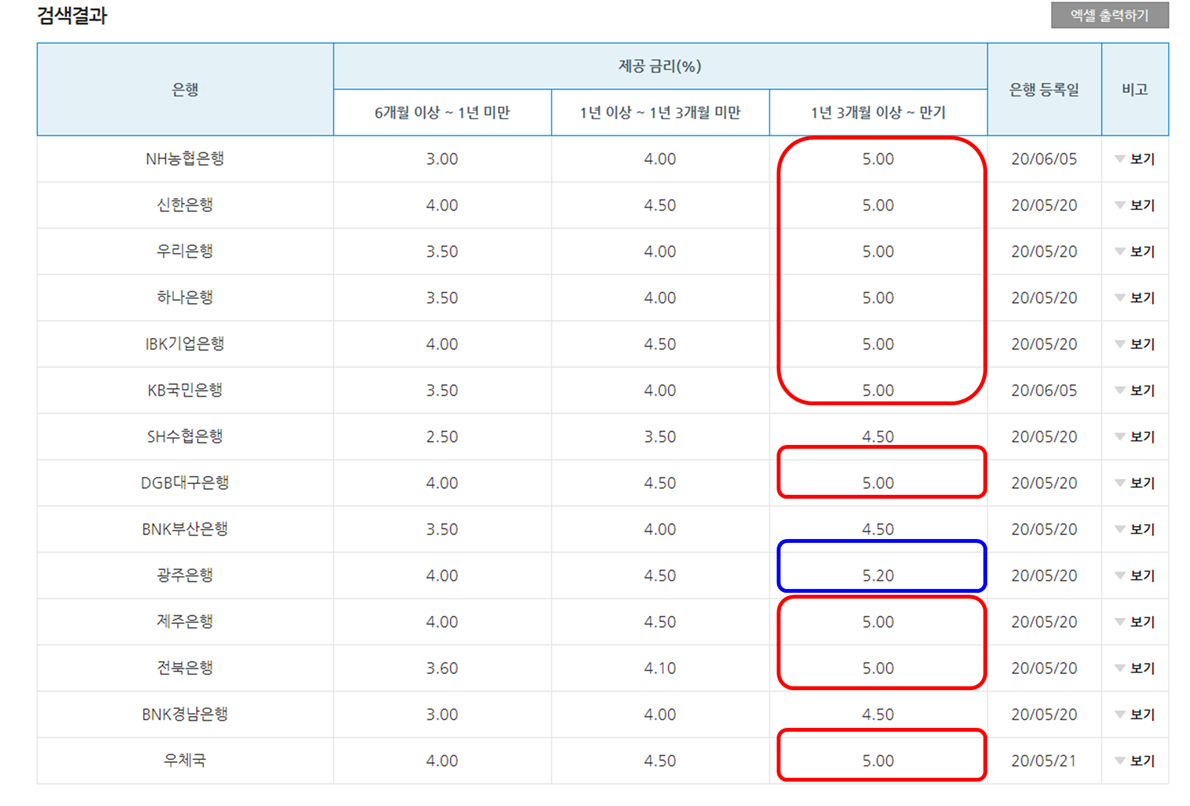Image resolution: width=1190 pixels, height=806 pixels.
Task: Click BNK경남은행 3.00 six-month rate
Action: [442, 714]
